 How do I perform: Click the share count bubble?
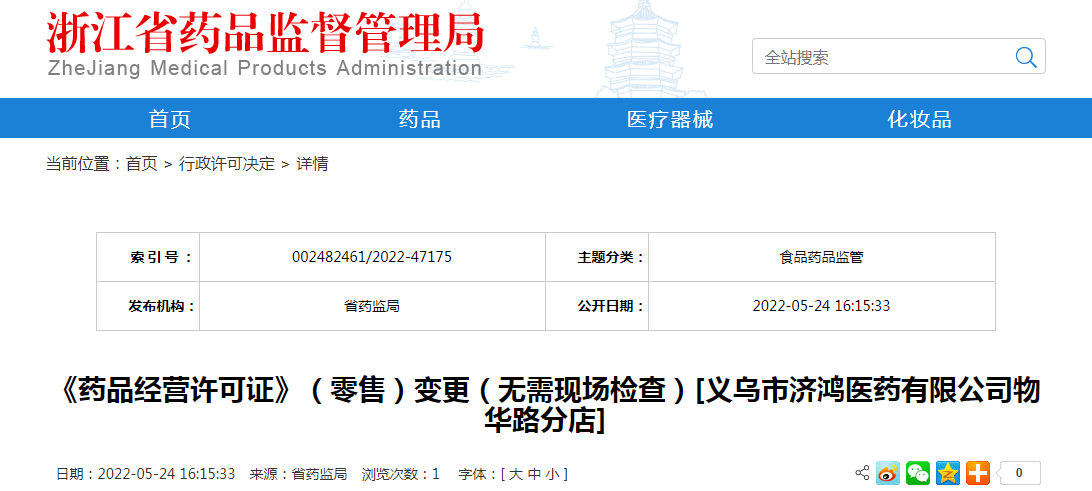(1019, 474)
